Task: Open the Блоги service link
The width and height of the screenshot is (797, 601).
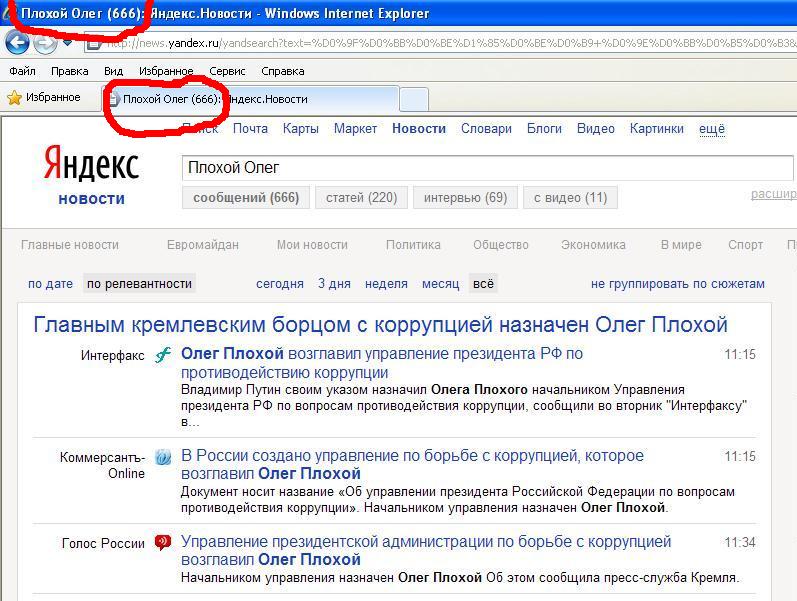Action: (544, 129)
